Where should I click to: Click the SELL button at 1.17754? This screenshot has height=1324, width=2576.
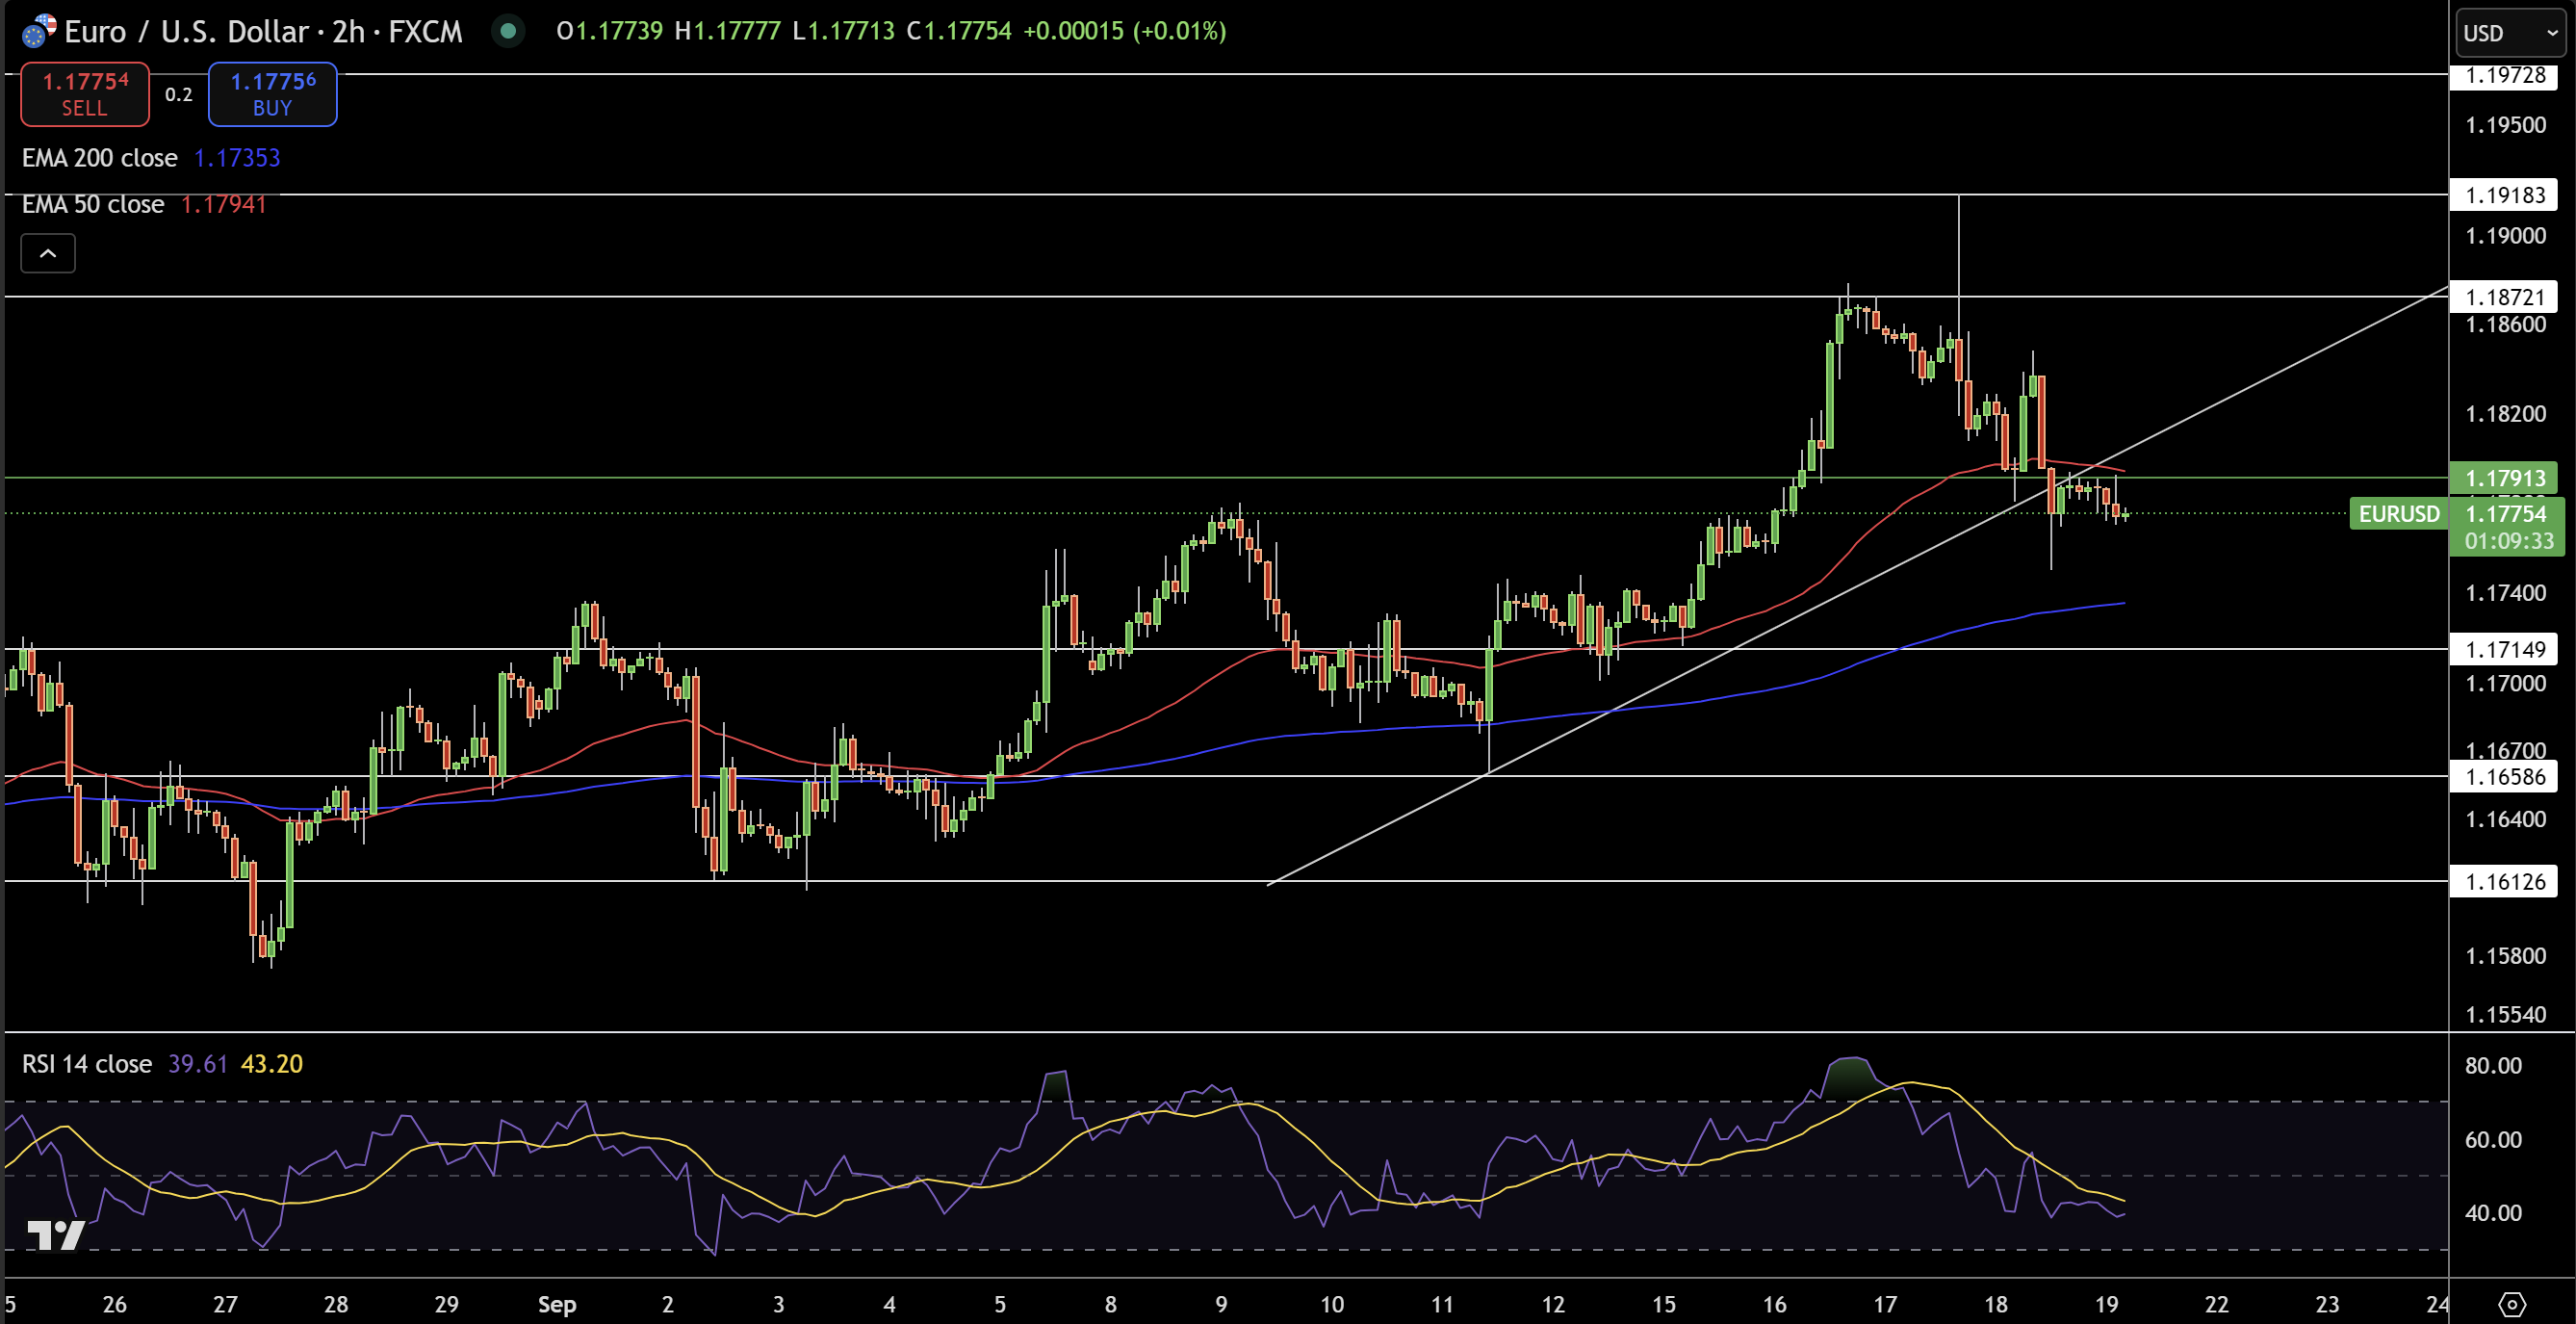84,94
